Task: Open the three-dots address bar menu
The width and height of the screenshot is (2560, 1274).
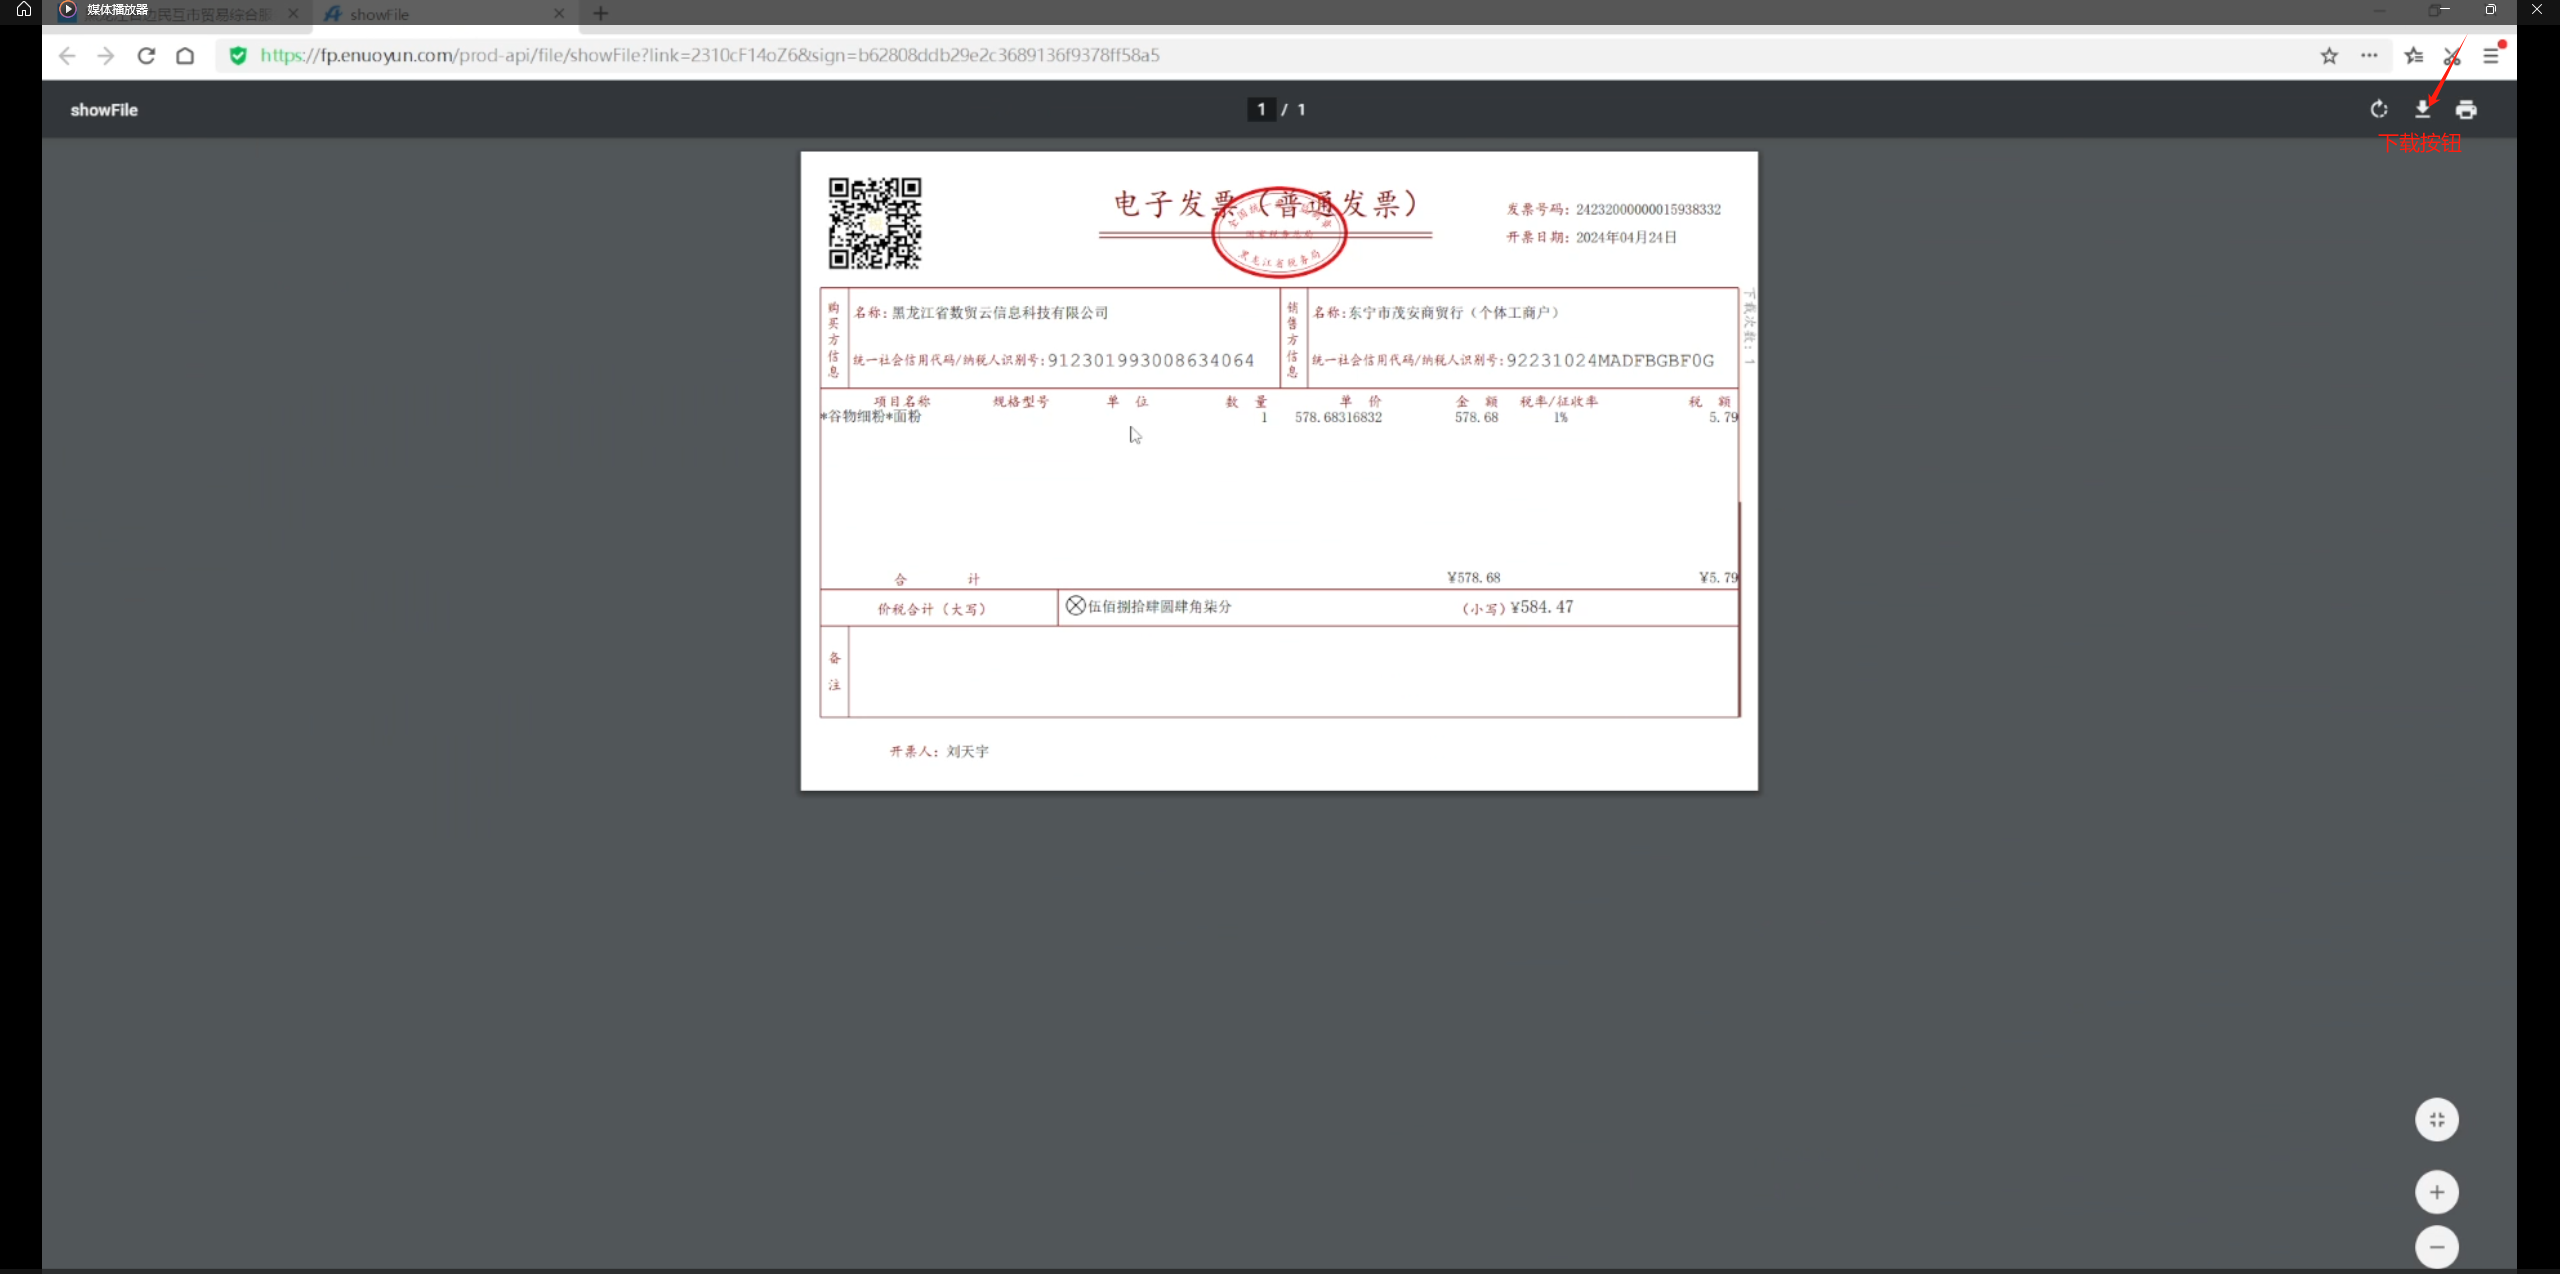Action: click(2369, 56)
